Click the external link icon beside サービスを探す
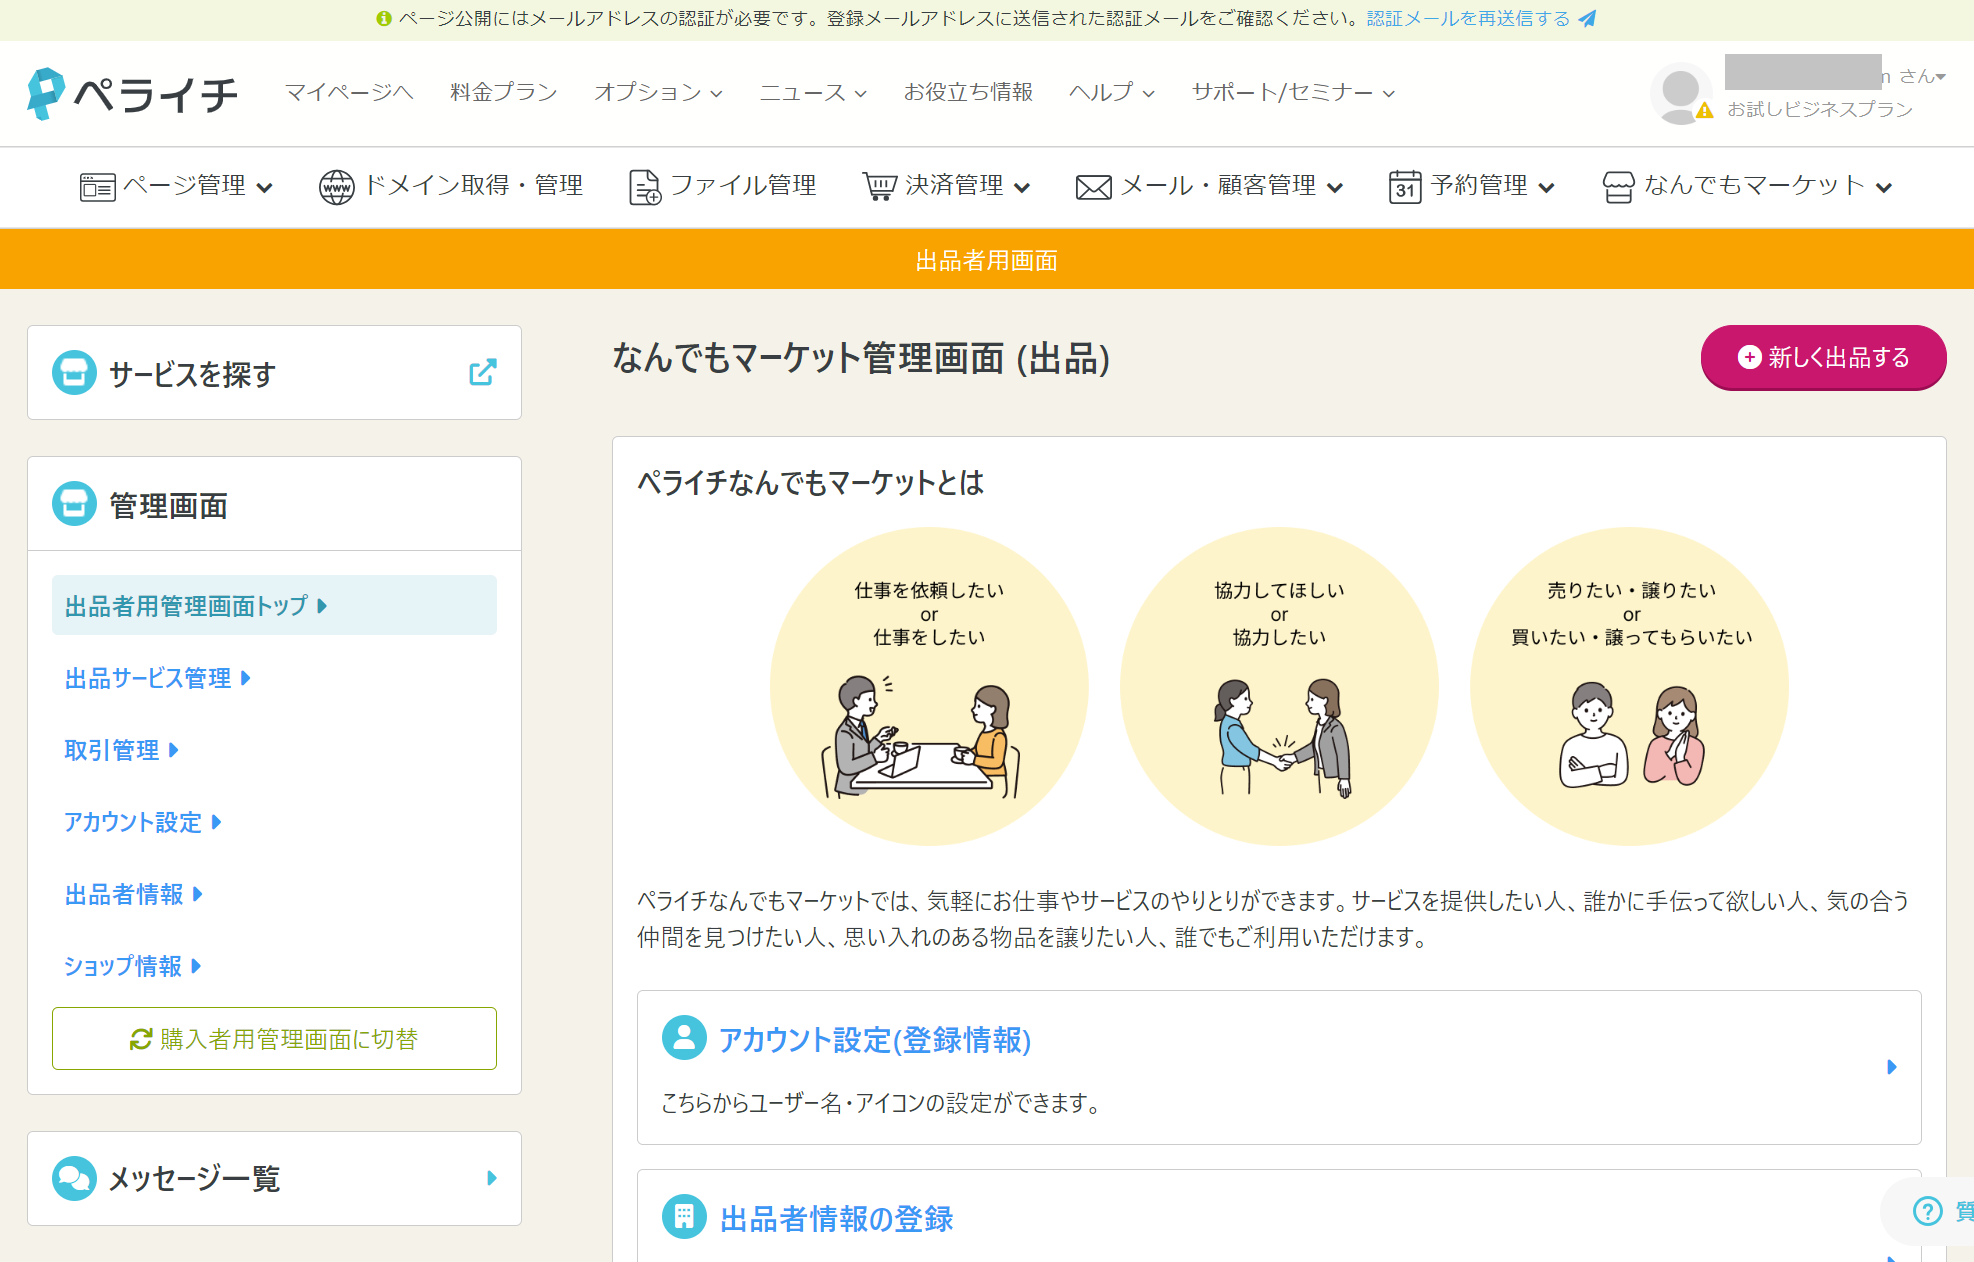This screenshot has width=1974, height=1262. [x=482, y=373]
